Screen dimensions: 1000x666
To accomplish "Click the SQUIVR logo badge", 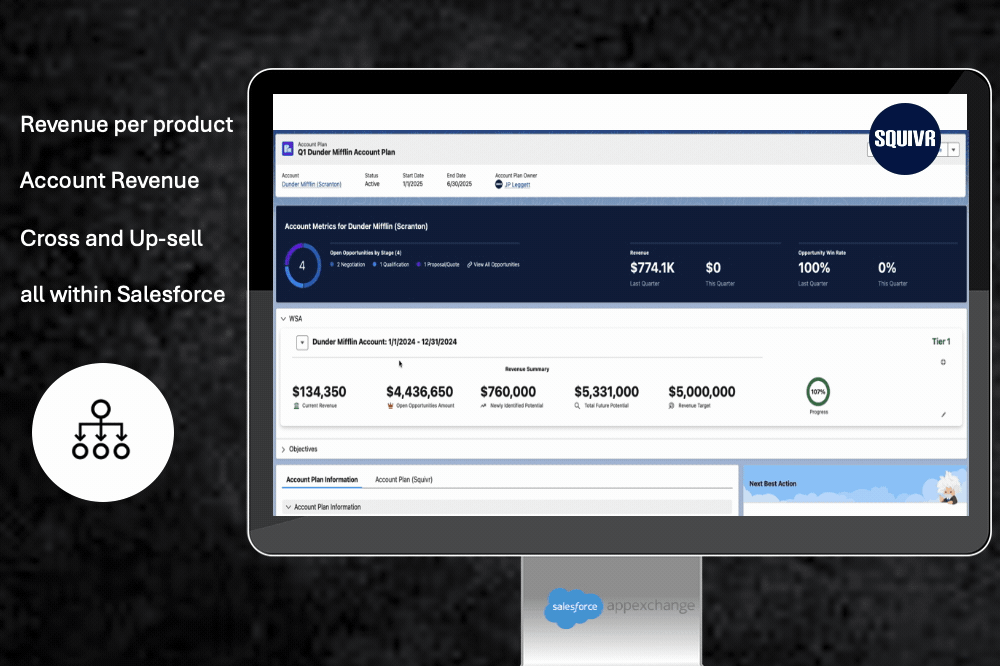I will (x=905, y=139).
